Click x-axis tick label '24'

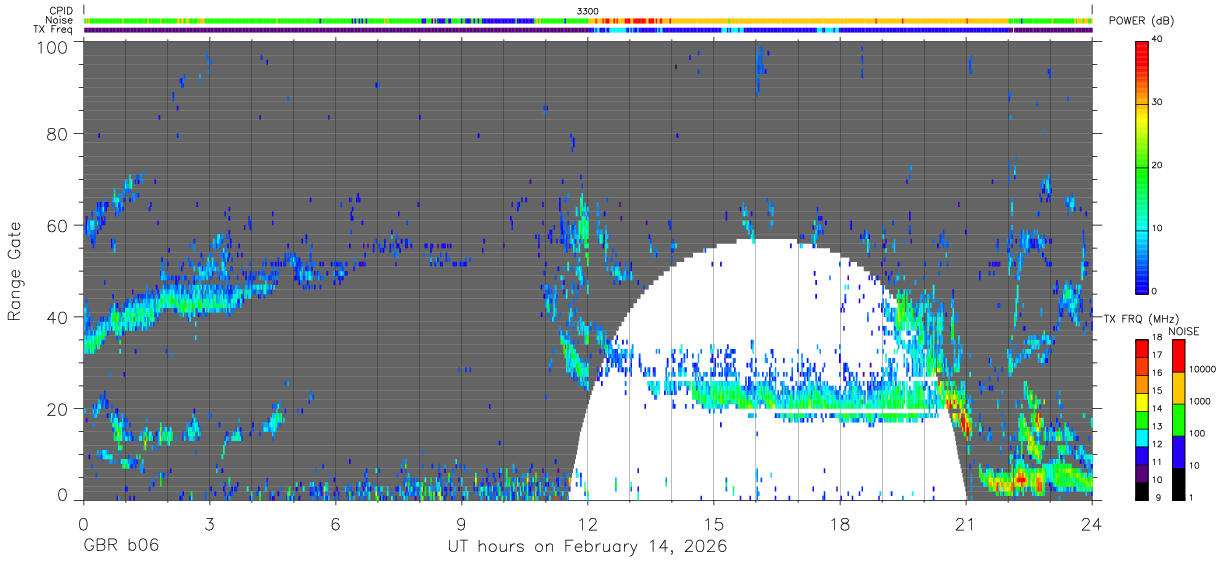click(1092, 523)
